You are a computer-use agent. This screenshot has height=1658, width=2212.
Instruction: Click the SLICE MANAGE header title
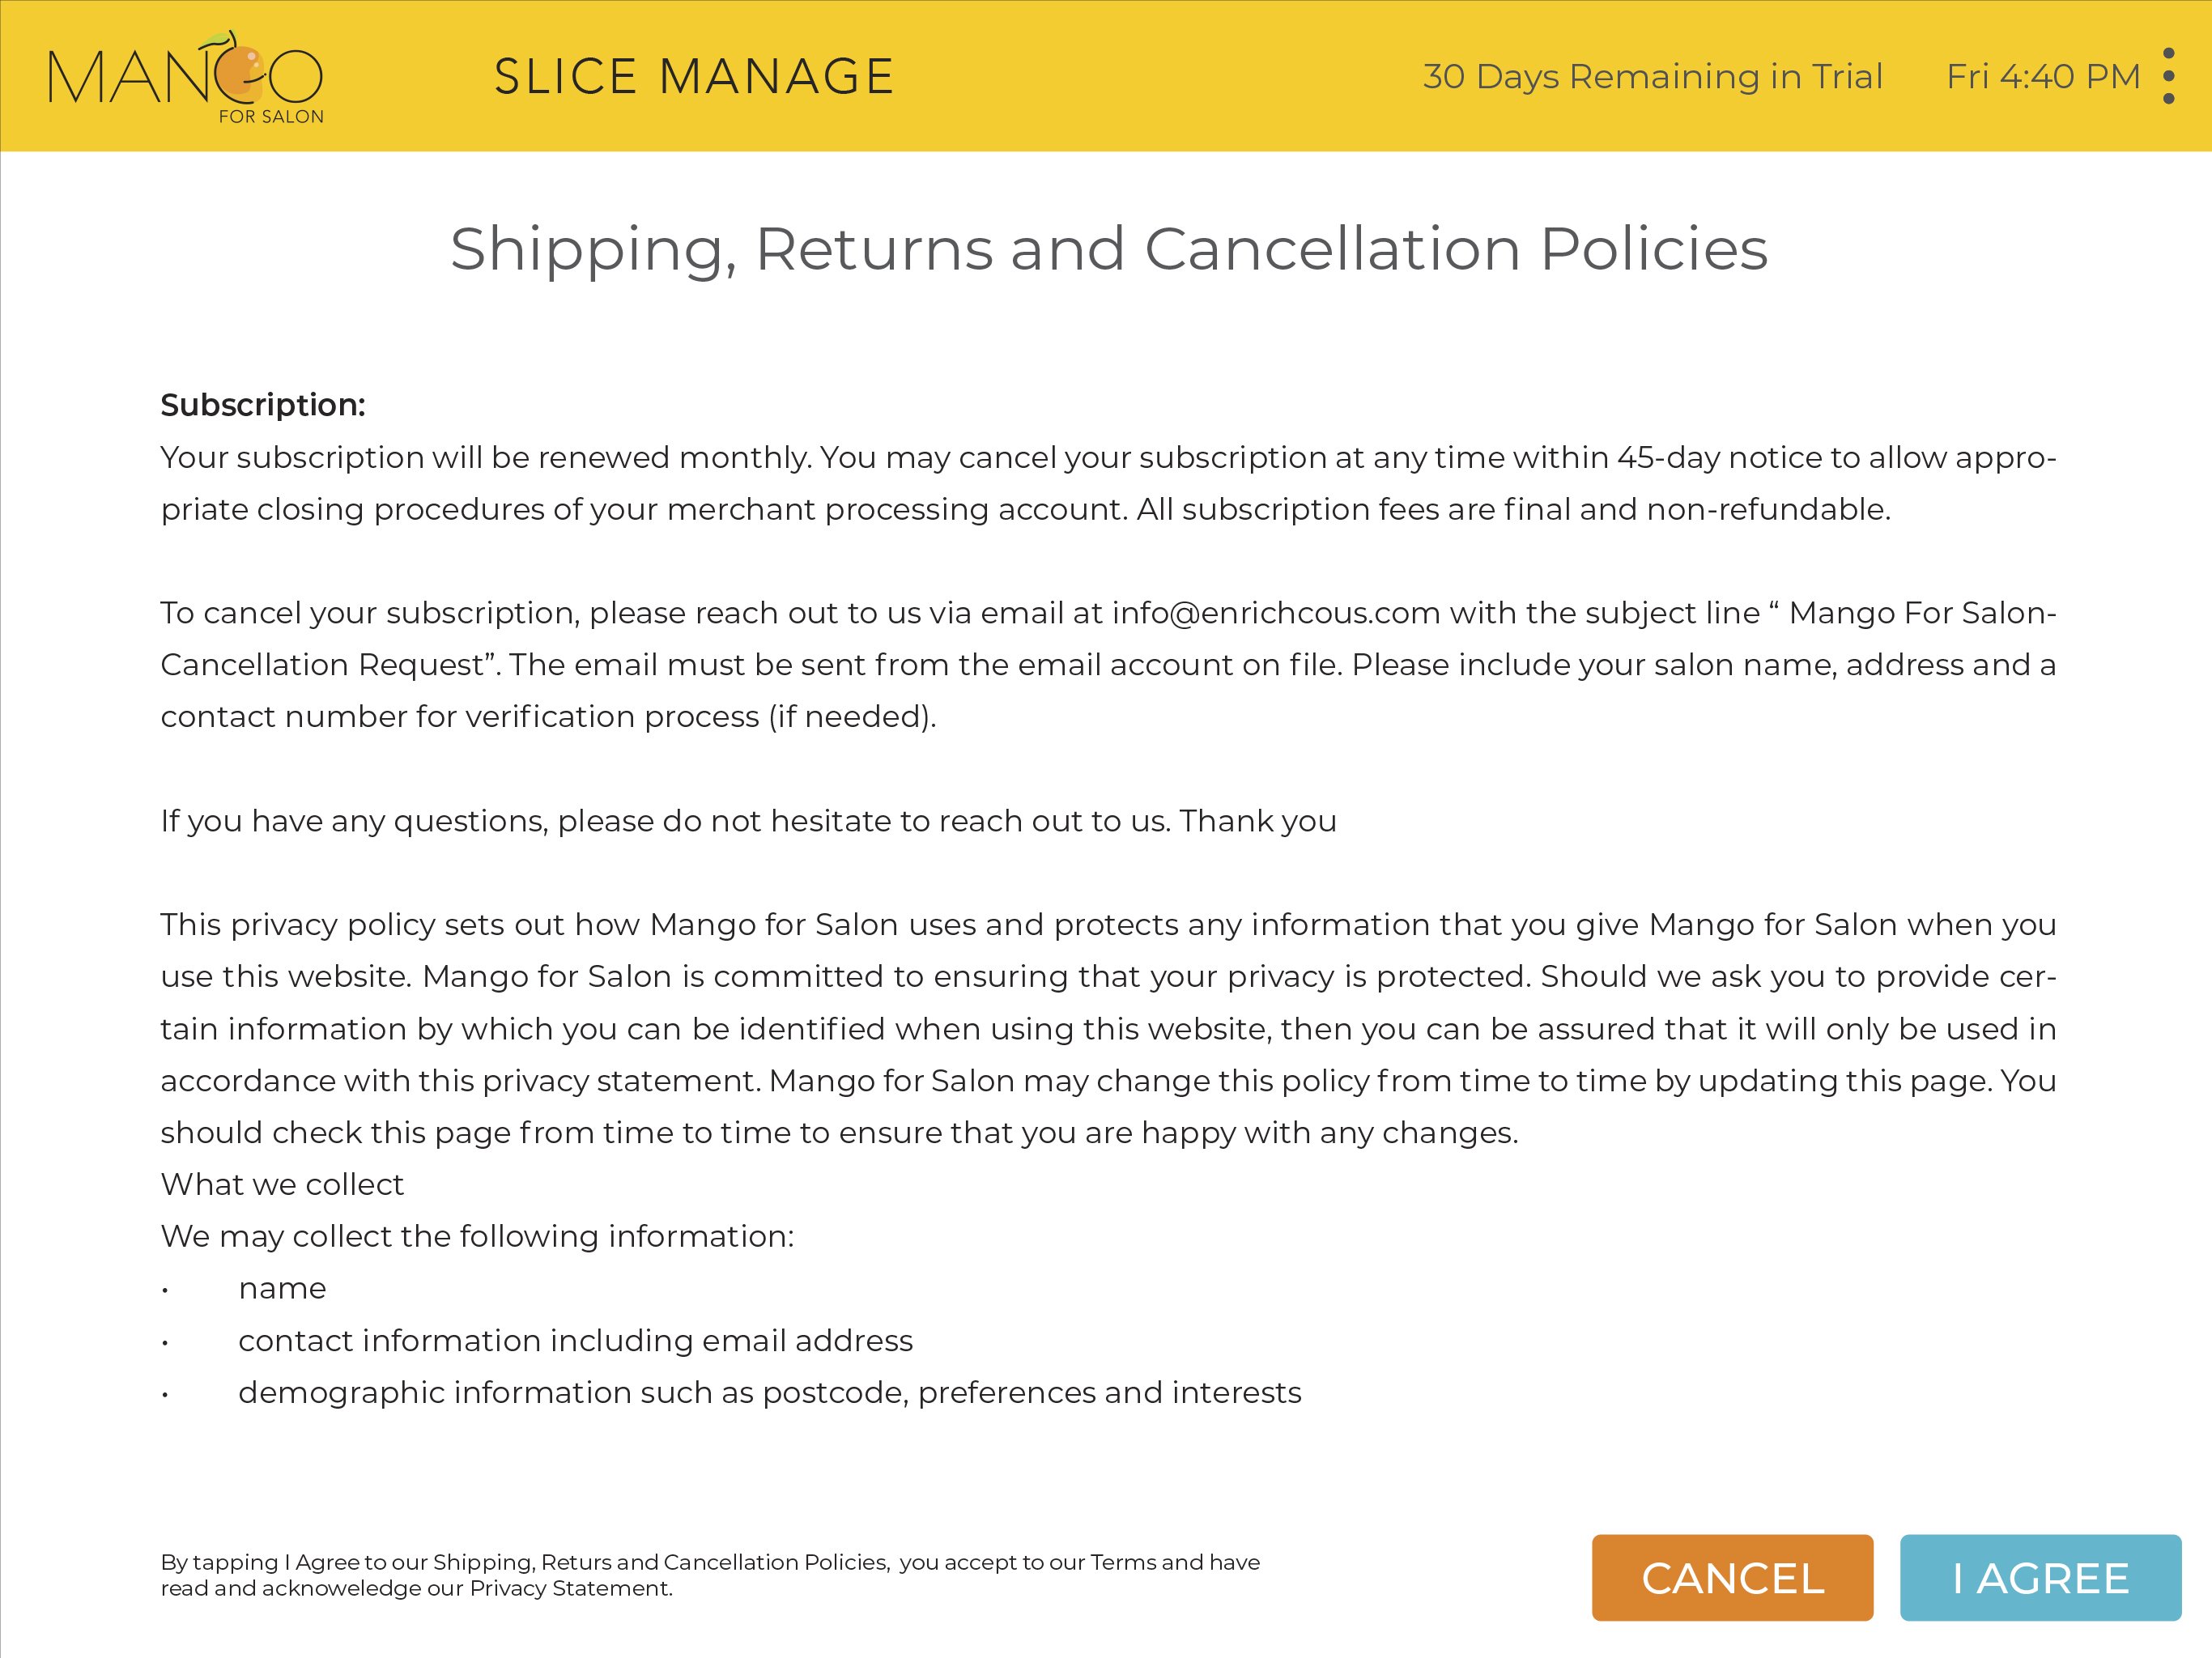694,77
